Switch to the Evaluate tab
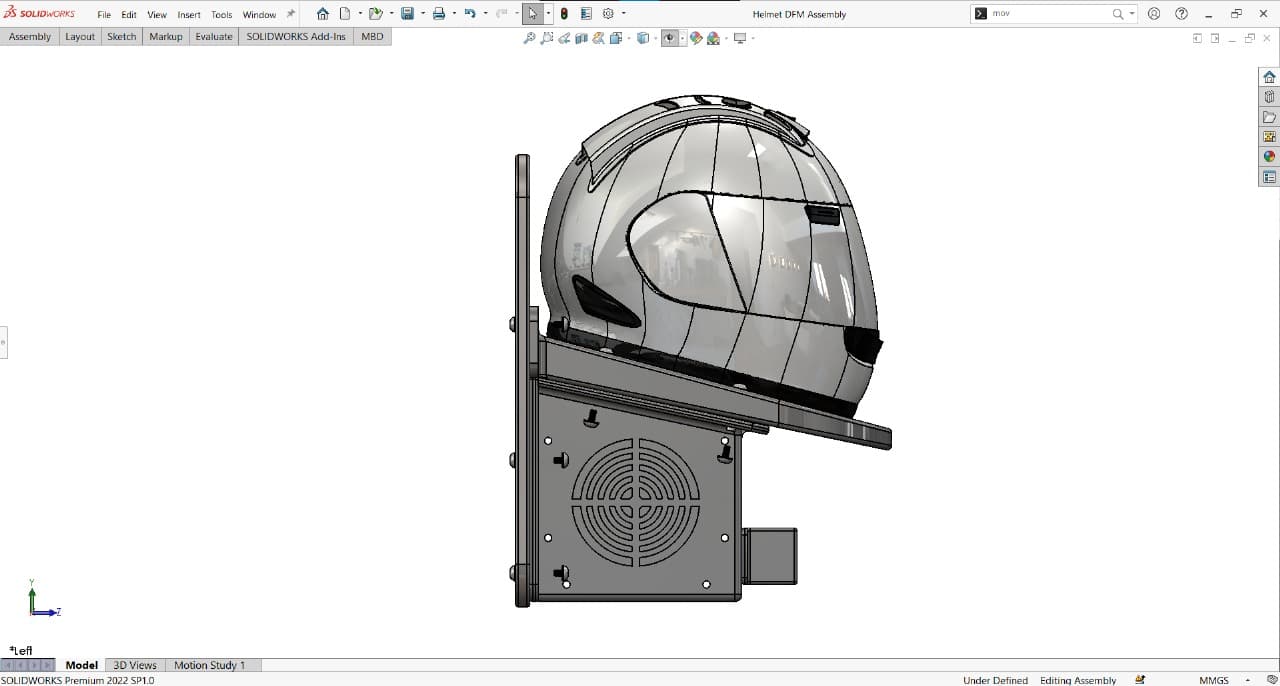Viewport: 1280px width, 686px height. tap(214, 36)
